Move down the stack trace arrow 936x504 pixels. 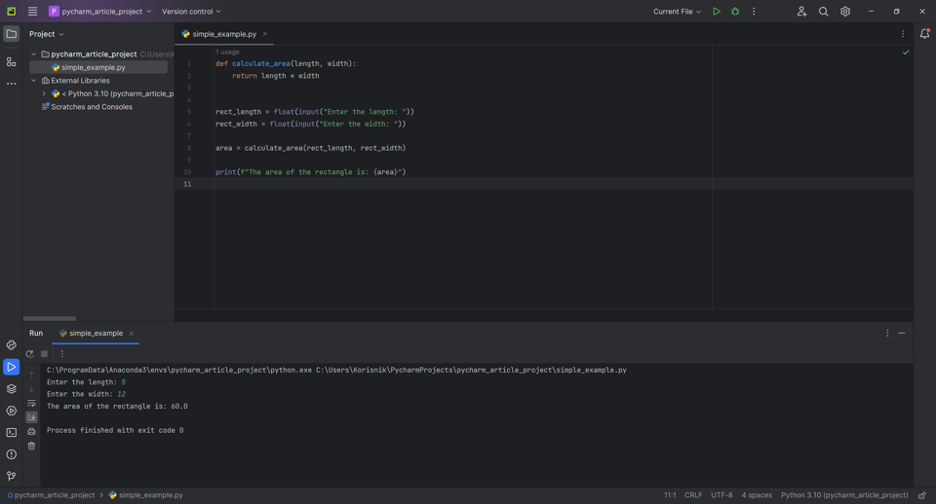tap(32, 389)
